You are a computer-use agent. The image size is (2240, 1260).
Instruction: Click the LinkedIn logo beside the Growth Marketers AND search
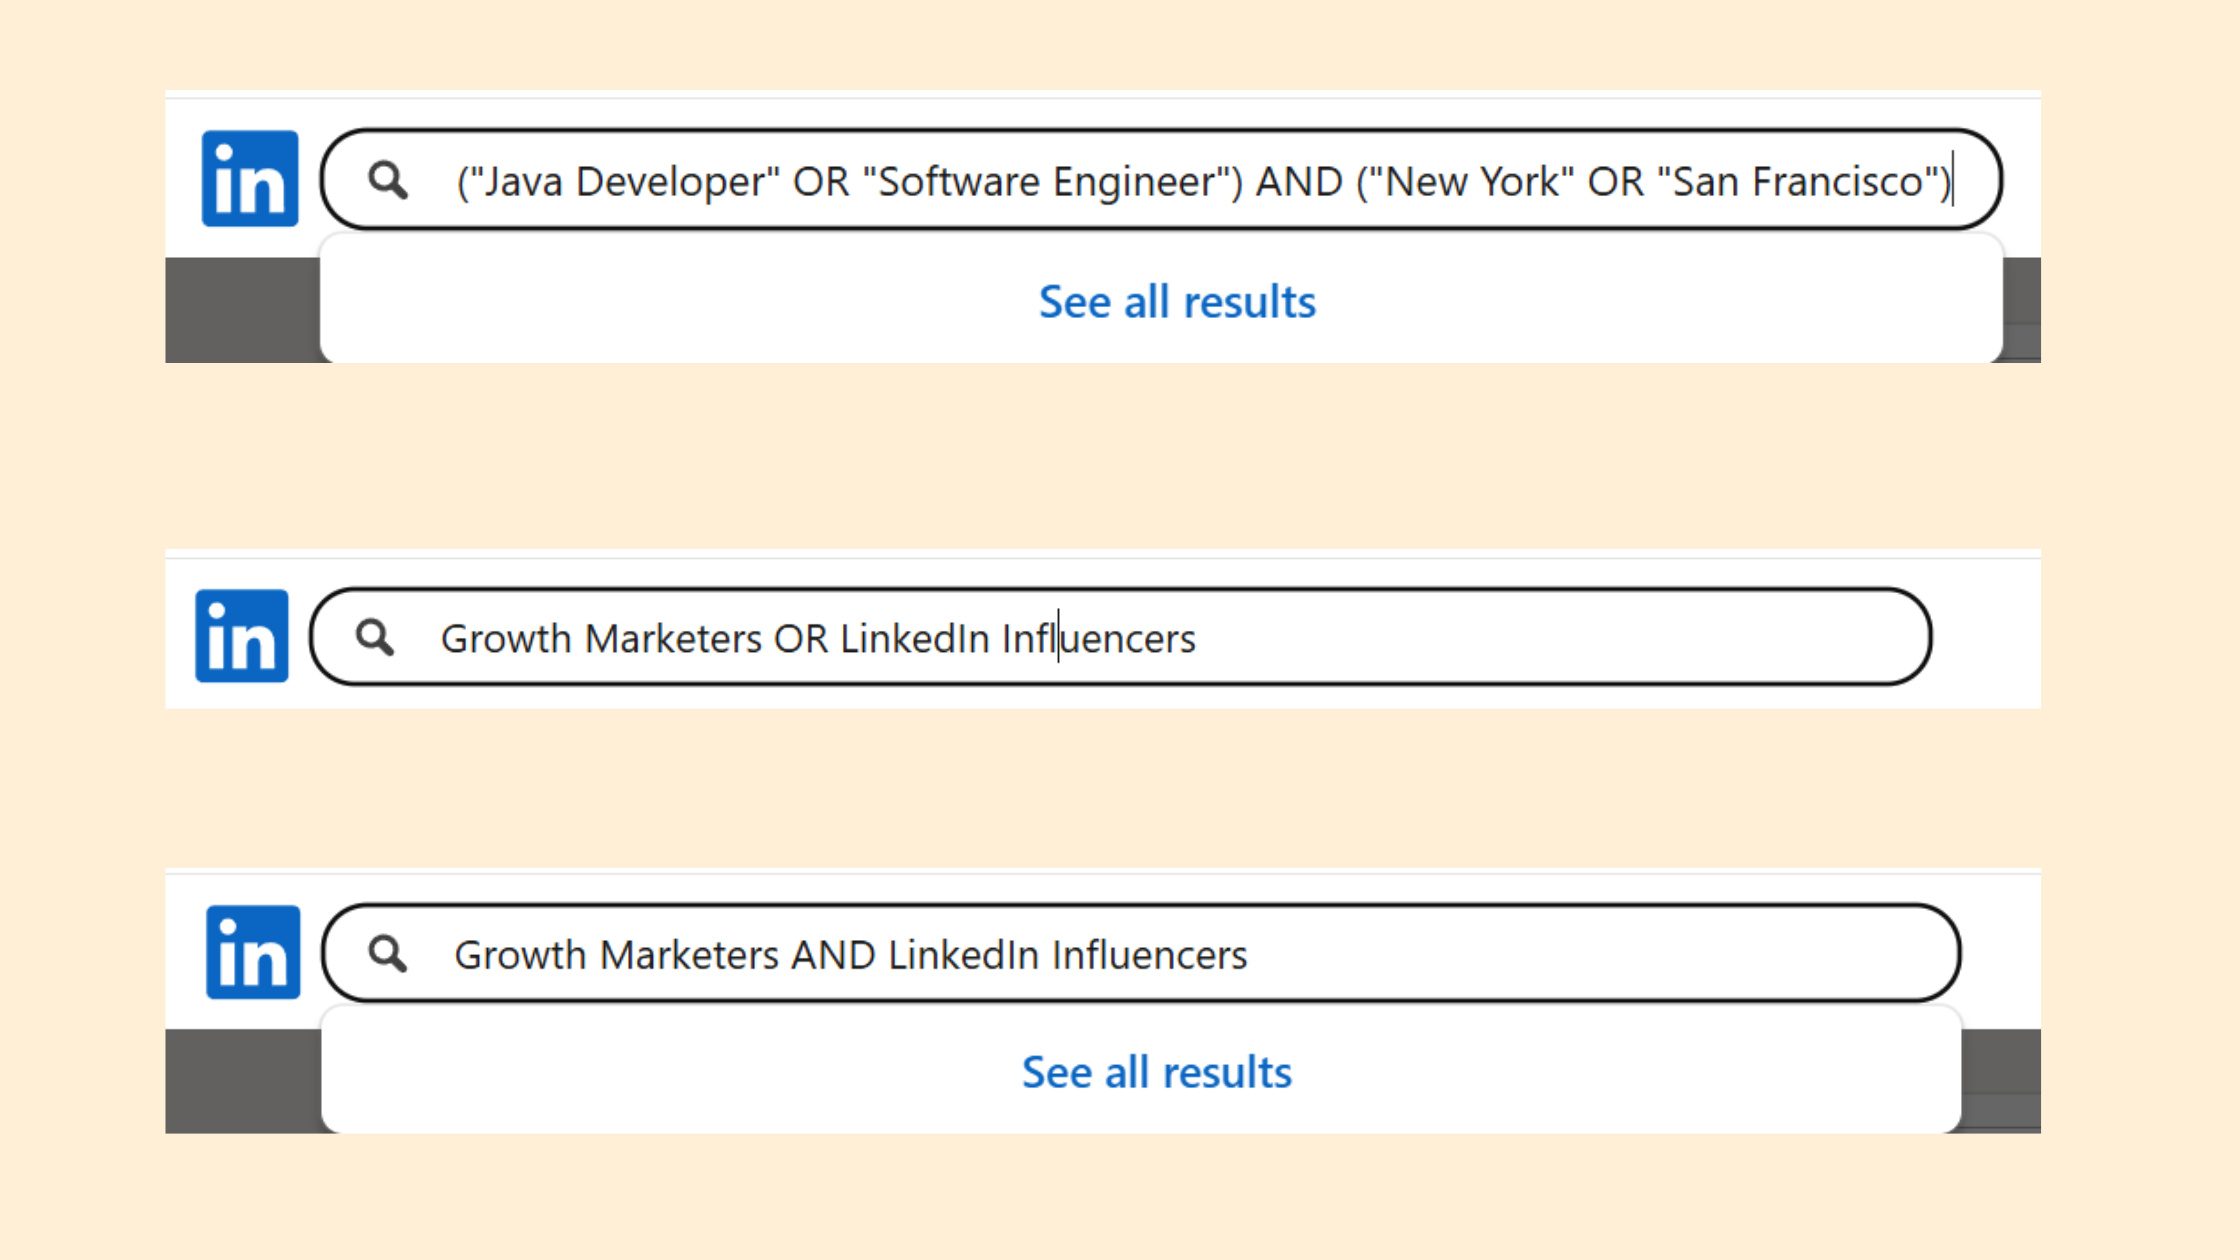point(253,952)
